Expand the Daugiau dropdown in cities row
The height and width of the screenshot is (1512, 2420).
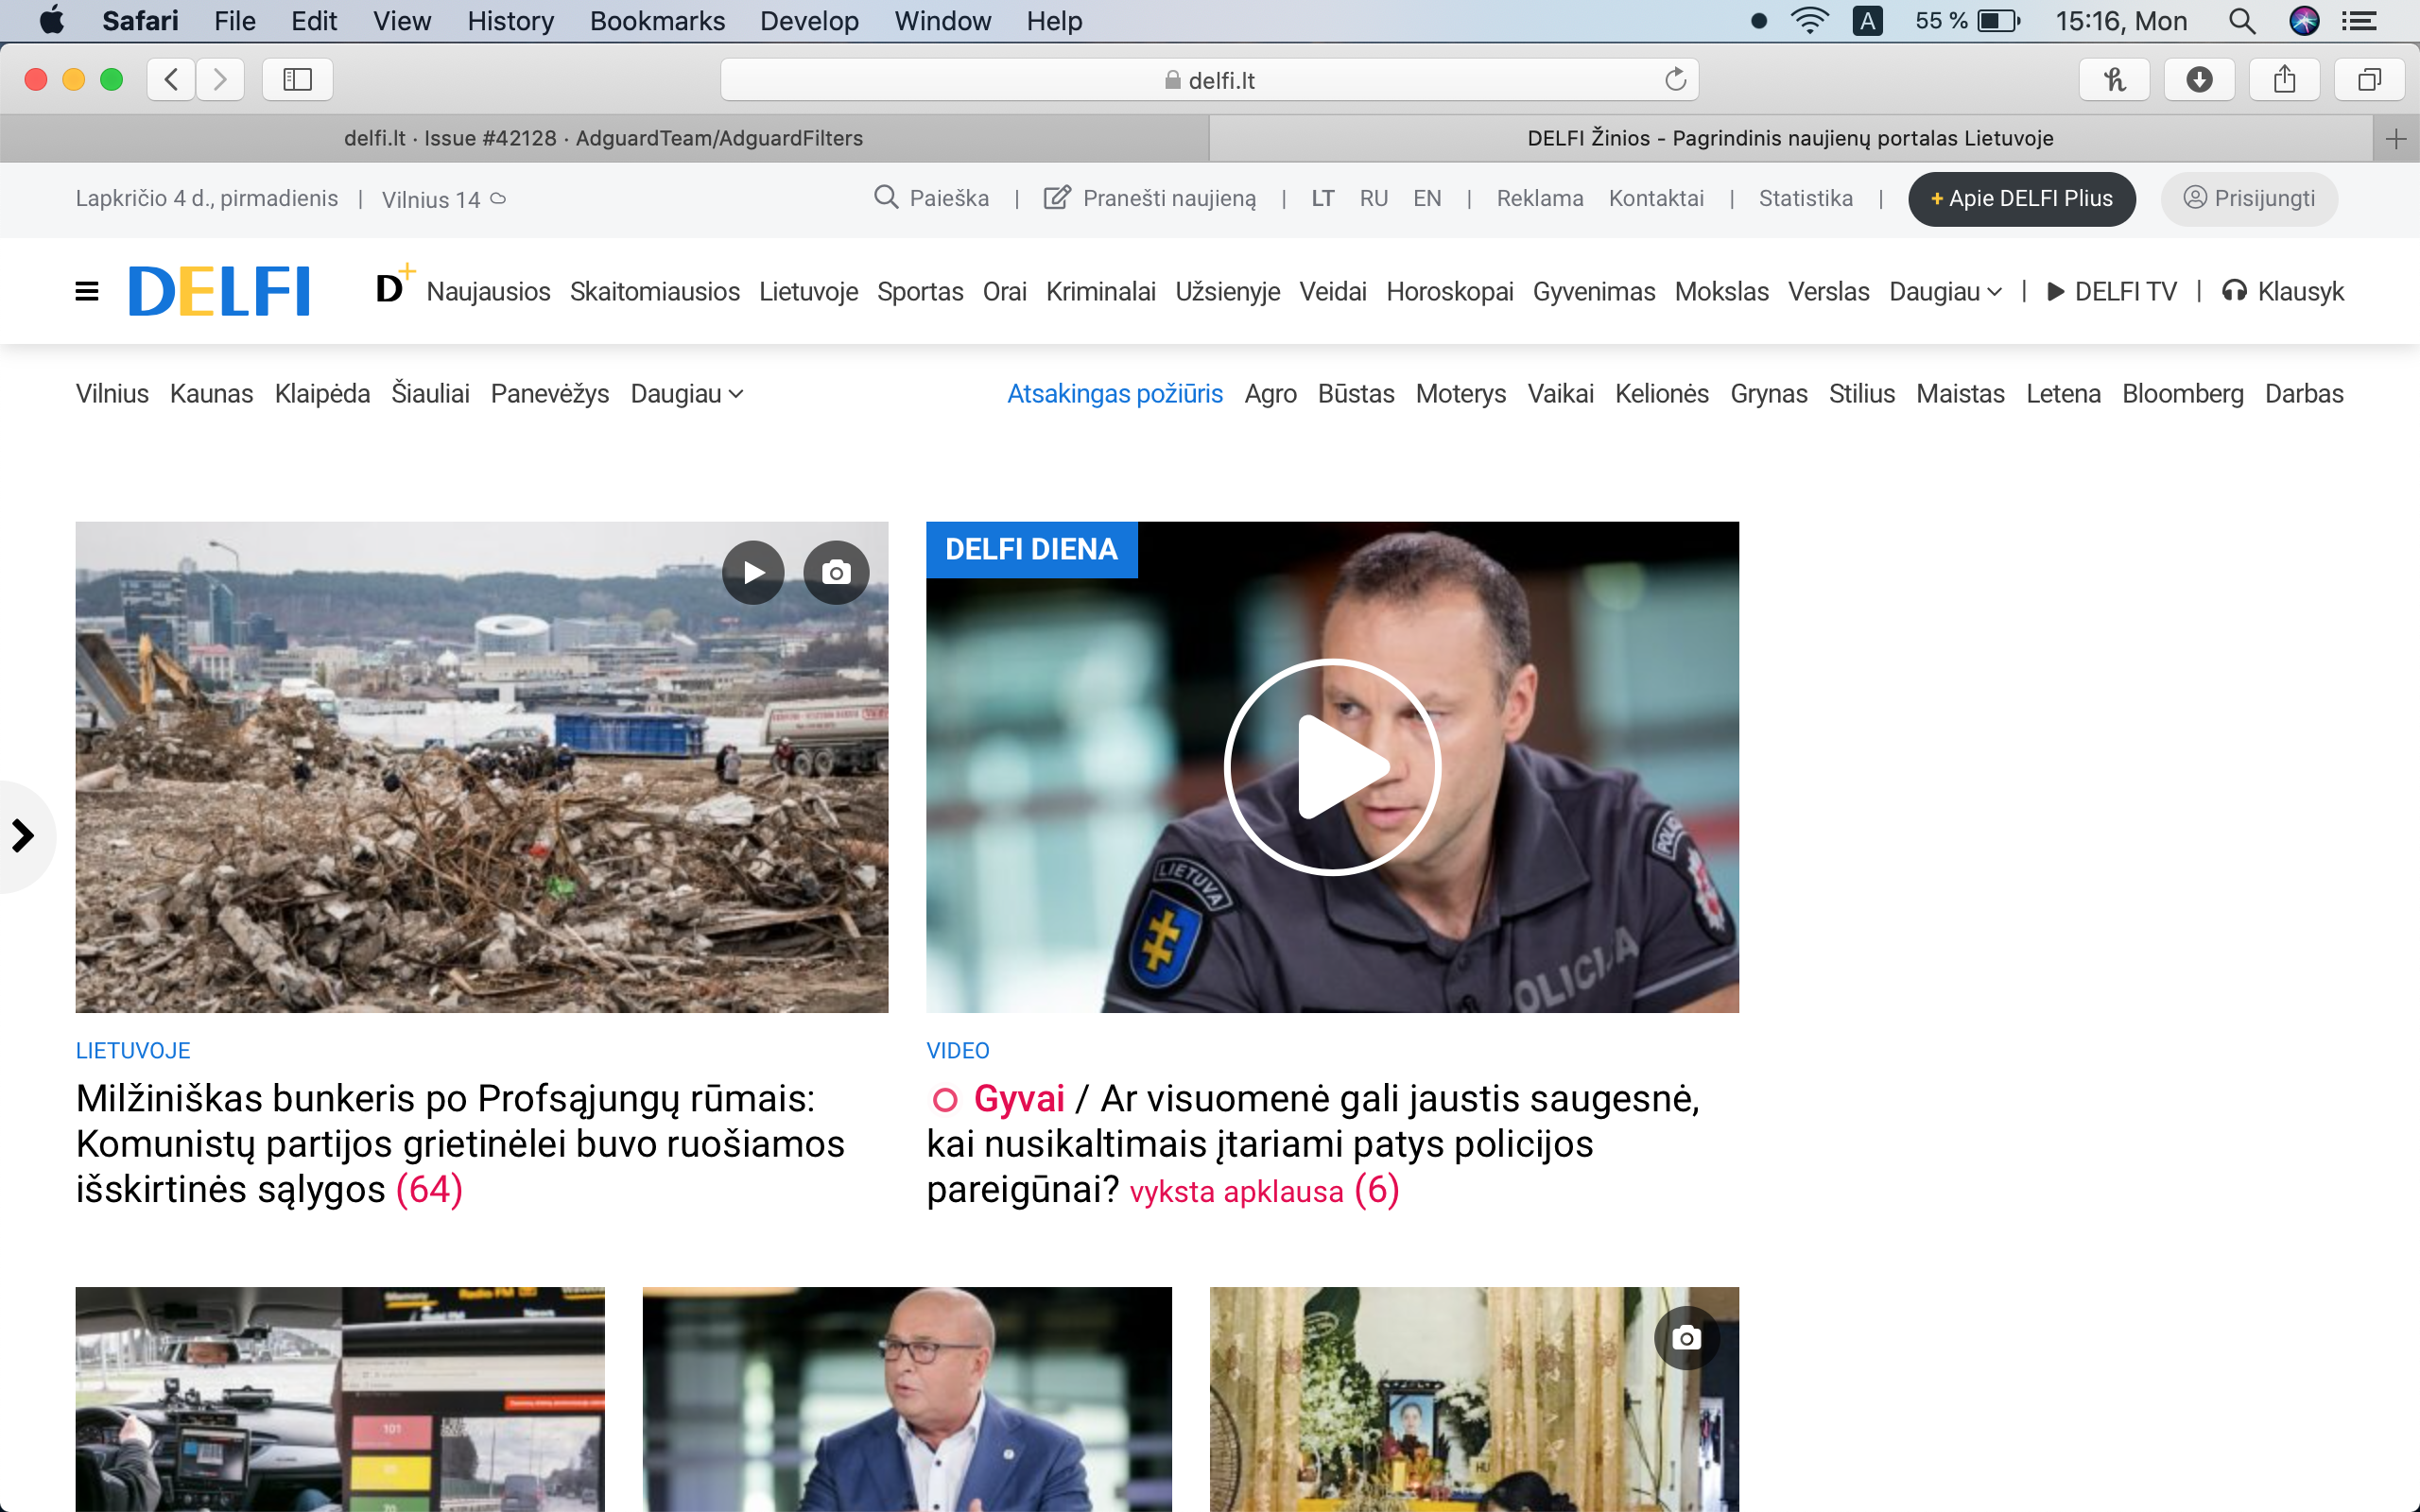(x=686, y=393)
